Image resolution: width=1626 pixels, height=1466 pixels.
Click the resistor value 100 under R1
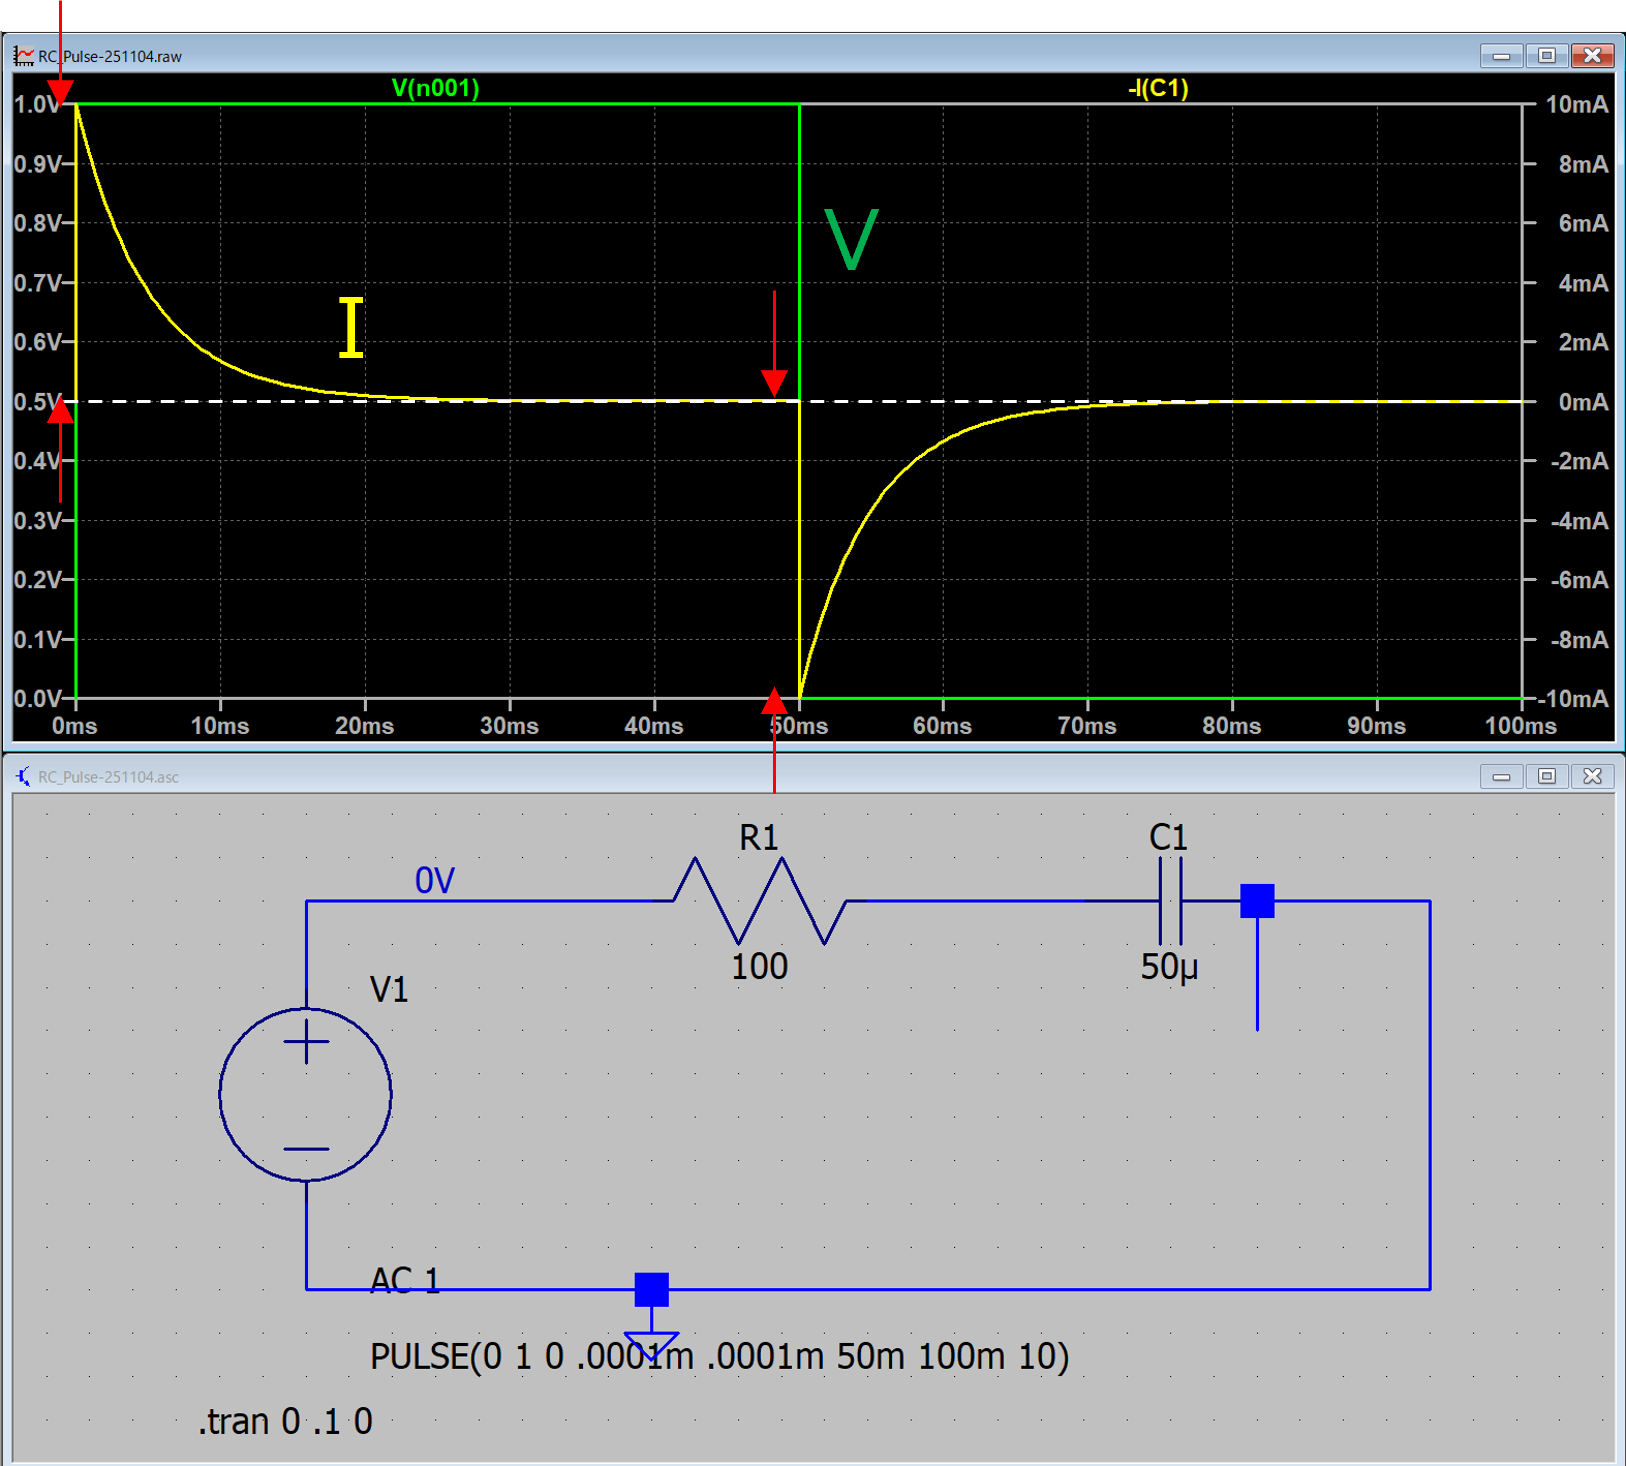tap(759, 967)
